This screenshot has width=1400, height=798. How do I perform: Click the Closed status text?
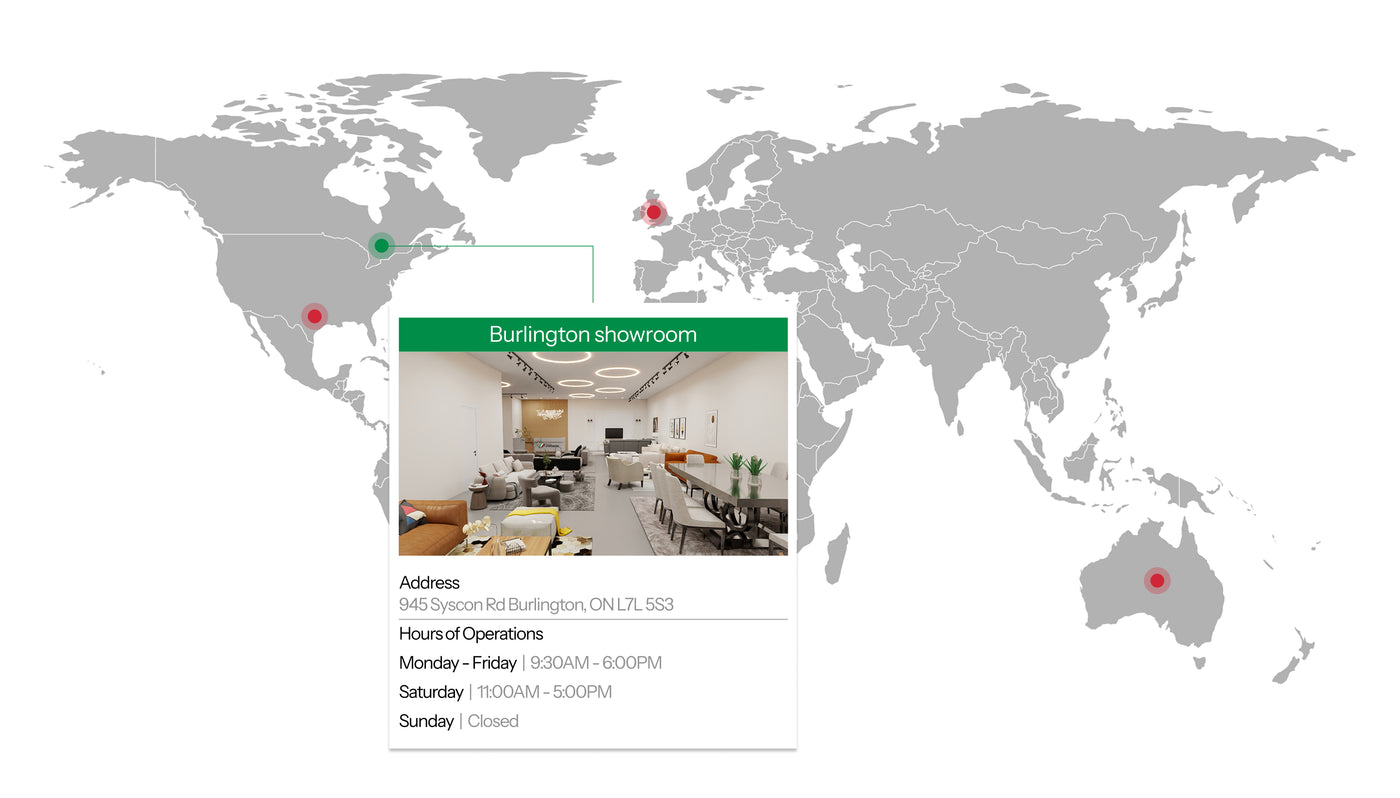click(493, 721)
